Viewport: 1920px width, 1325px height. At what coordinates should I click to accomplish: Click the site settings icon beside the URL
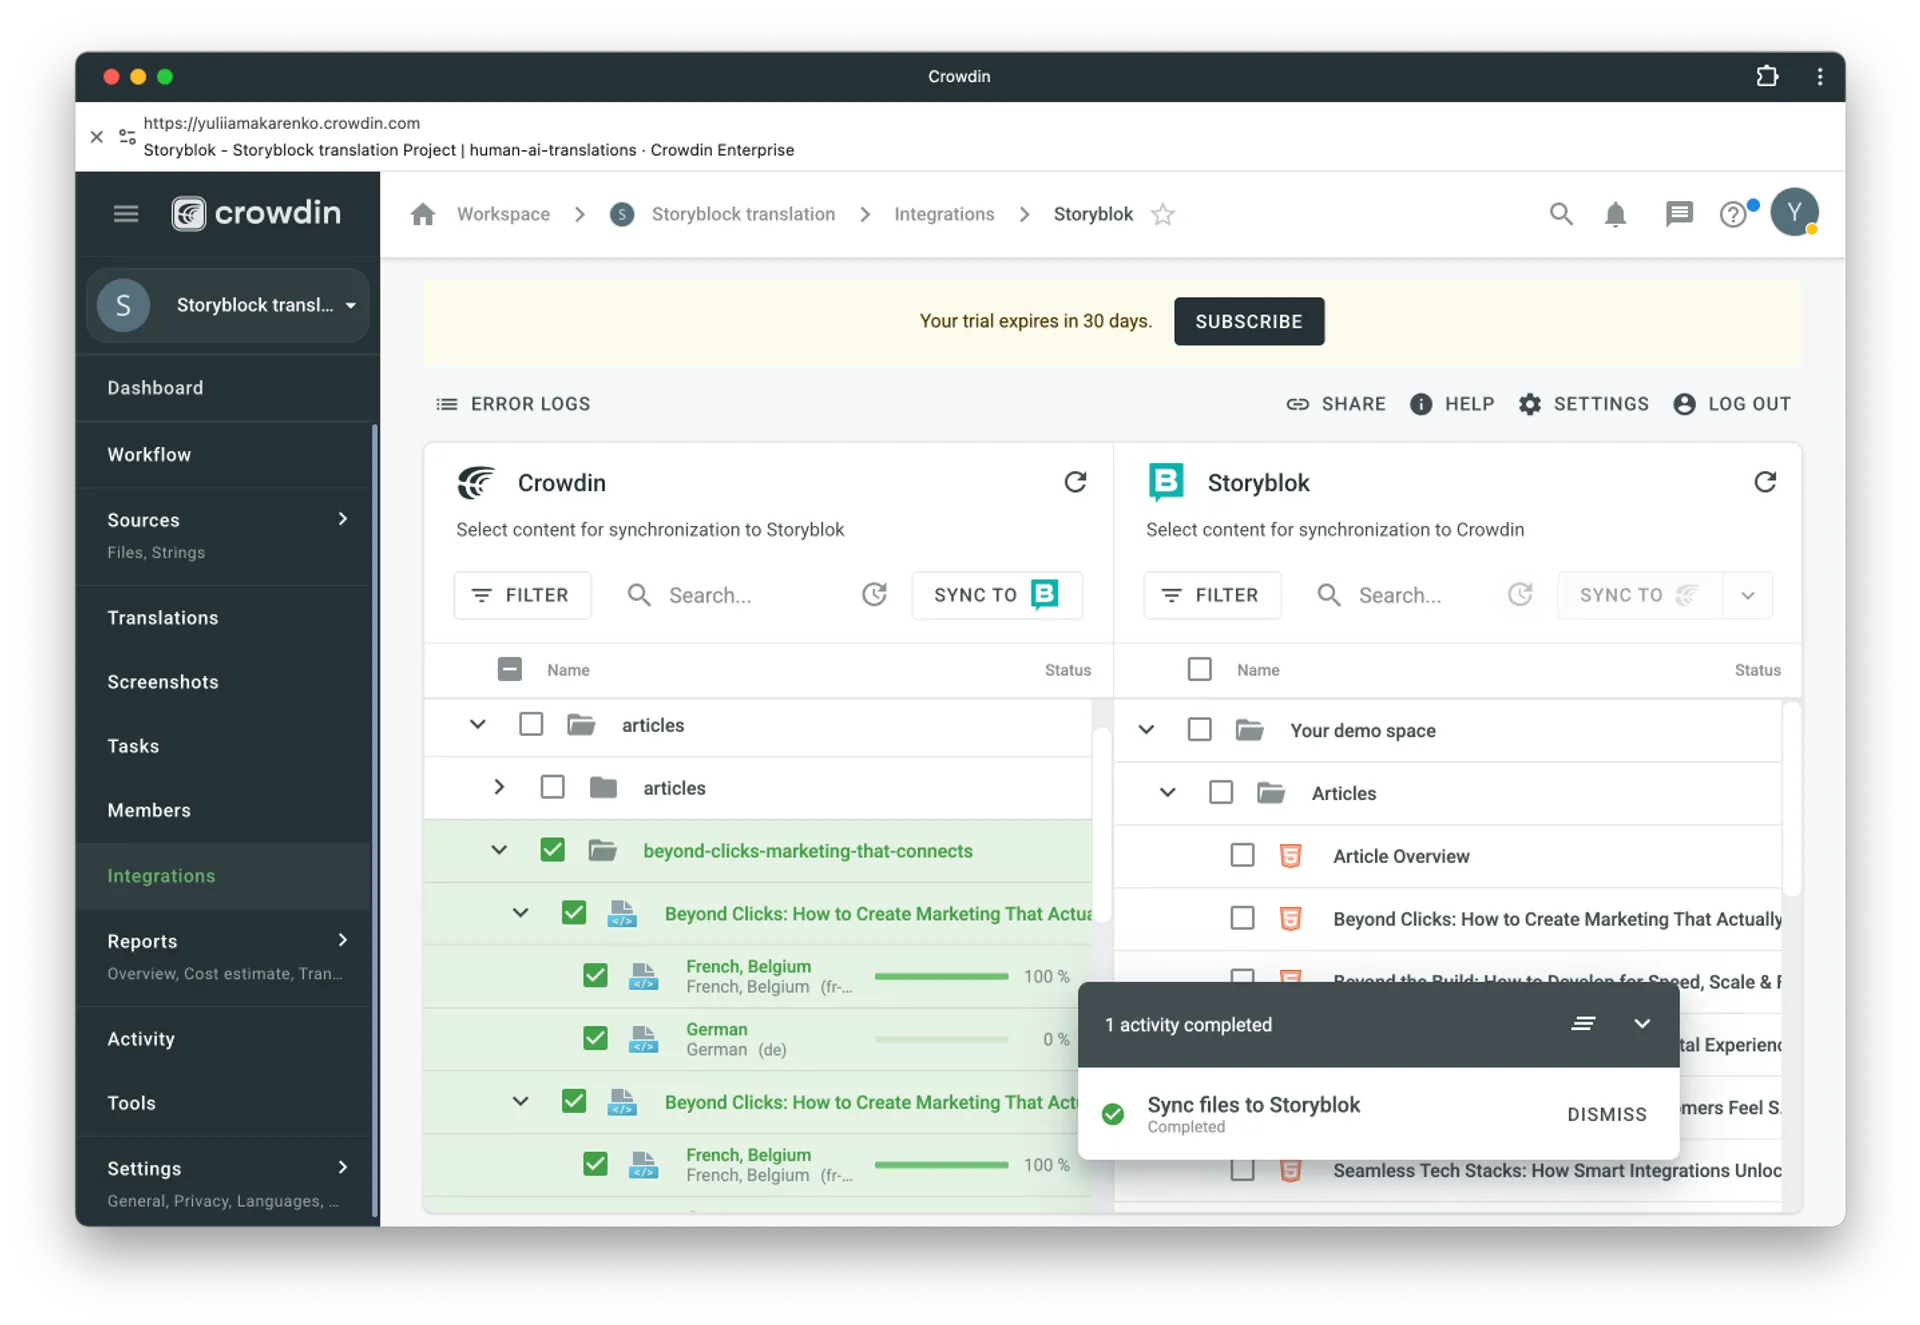(127, 136)
